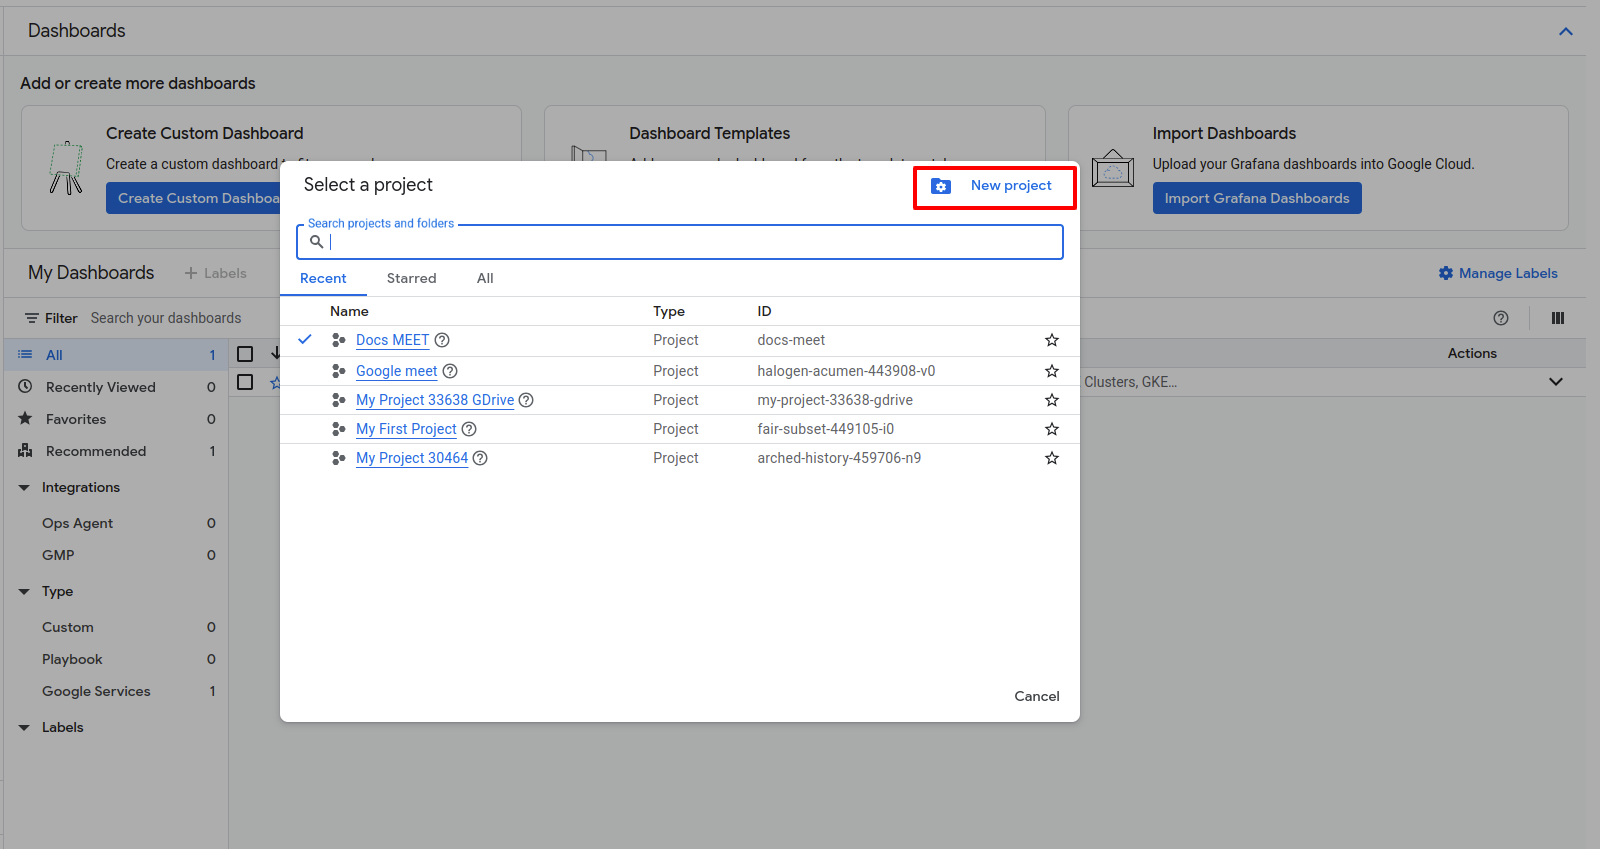Viewport: 1600px width, 849px height.
Task: Star the Google meet project
Action: coord(1052,371)
